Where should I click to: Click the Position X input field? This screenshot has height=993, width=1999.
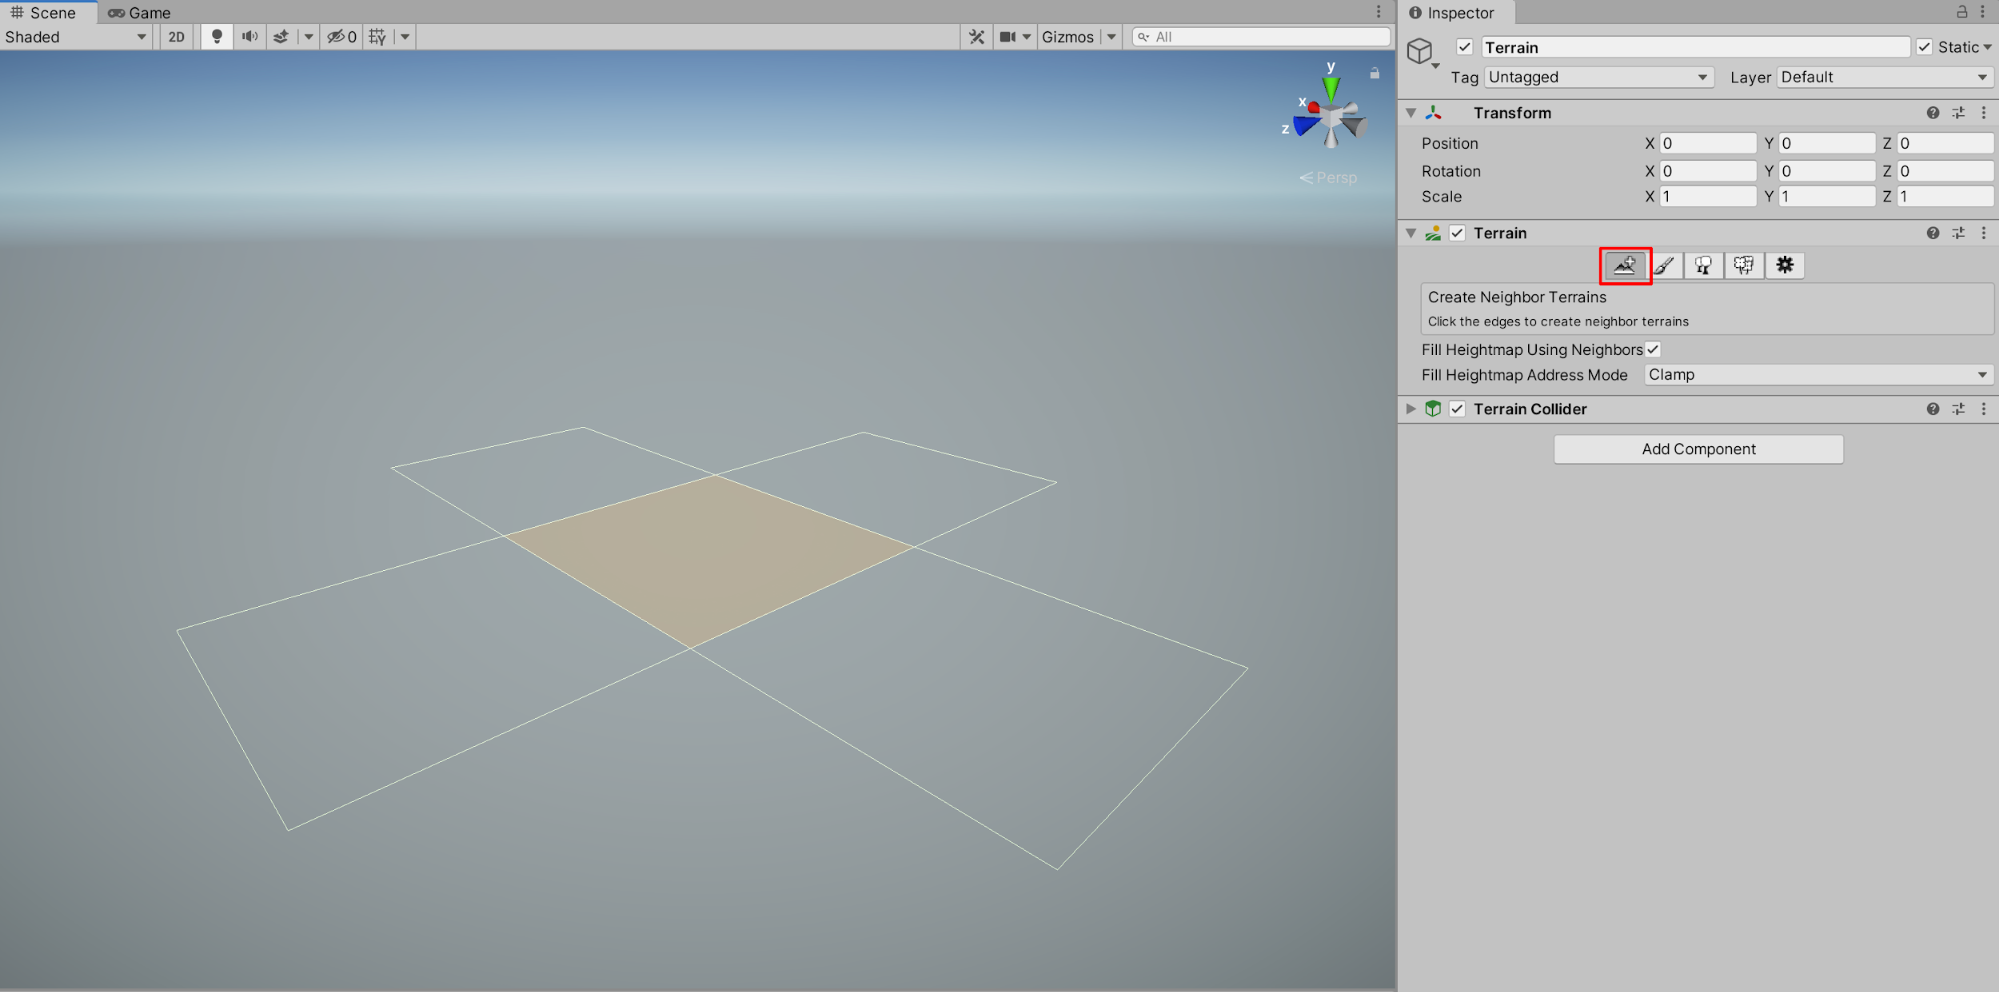pyautogui.click(x=1708, y=143)
